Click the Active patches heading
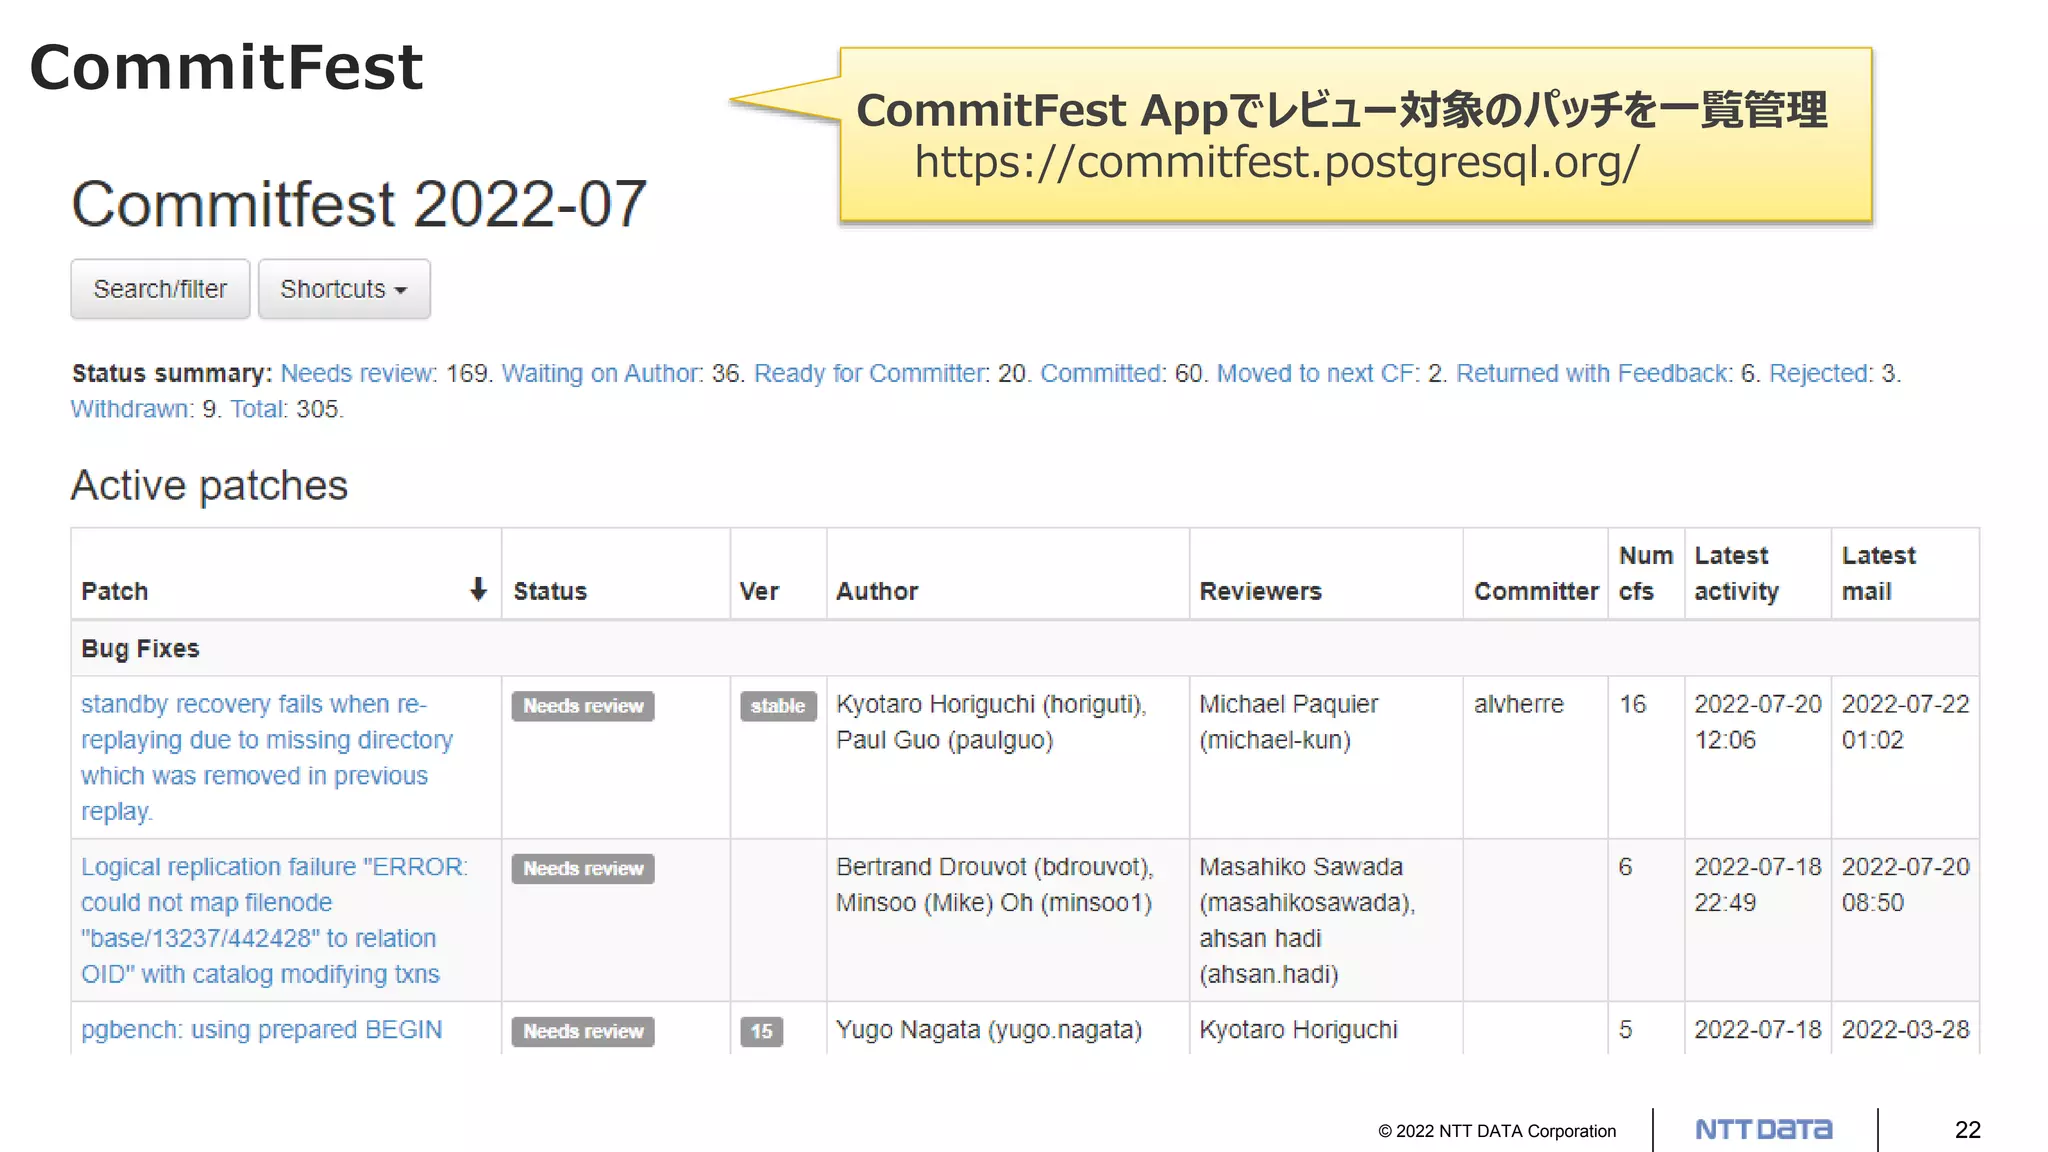This screenshot has height=1152, width=2048. pyautogui.click(x=209, y=486)
